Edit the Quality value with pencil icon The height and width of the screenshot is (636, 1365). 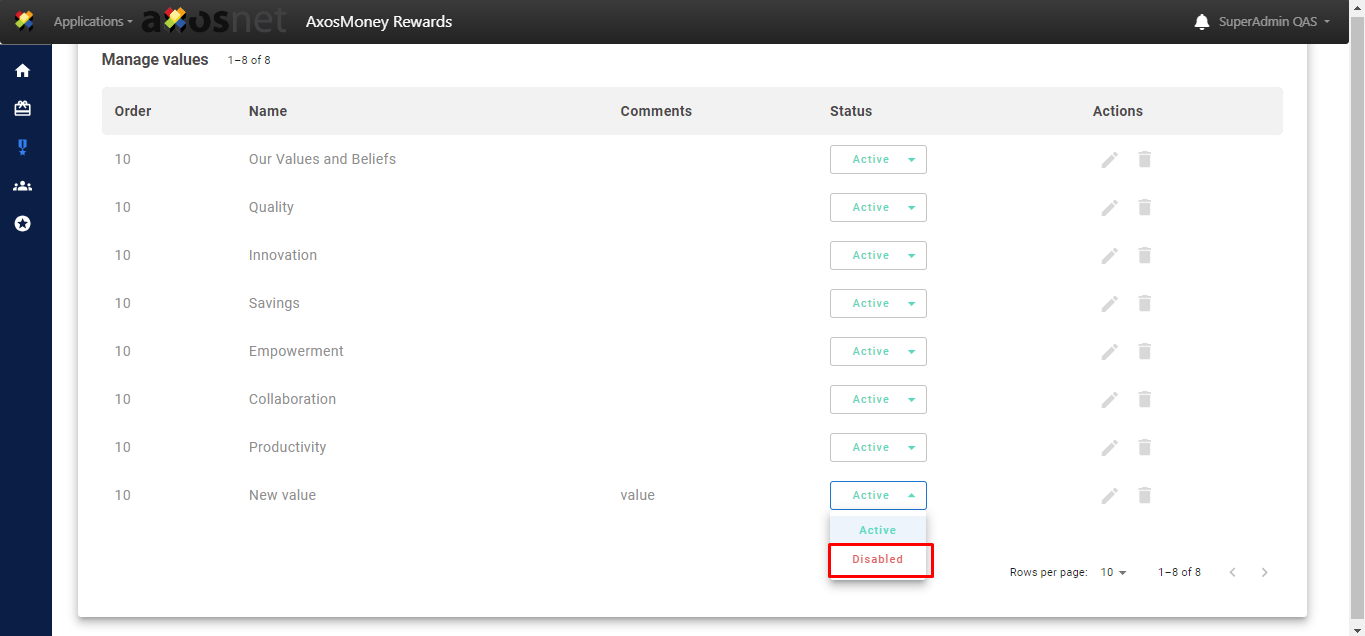tap(1109, 208)
